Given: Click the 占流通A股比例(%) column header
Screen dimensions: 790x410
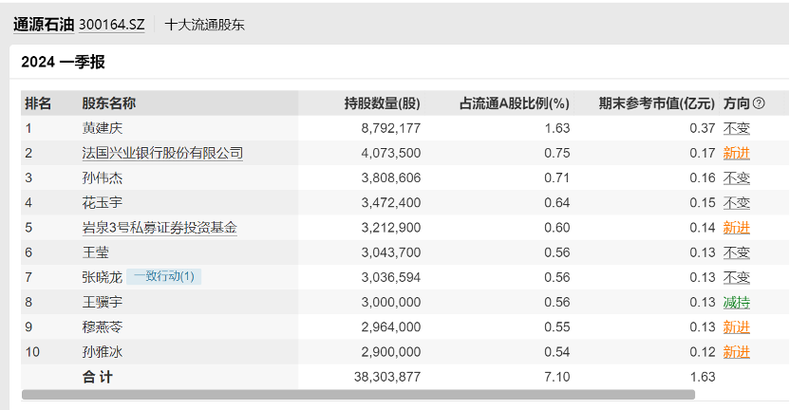Looking at the screenshot, I should [x=514, y=103].
